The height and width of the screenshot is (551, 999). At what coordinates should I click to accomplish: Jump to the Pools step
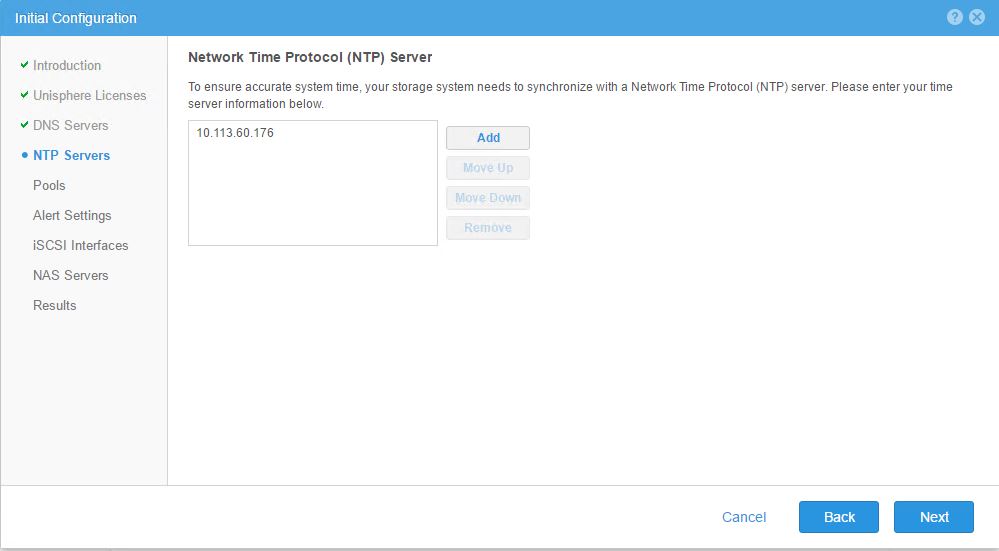(49, 185)
